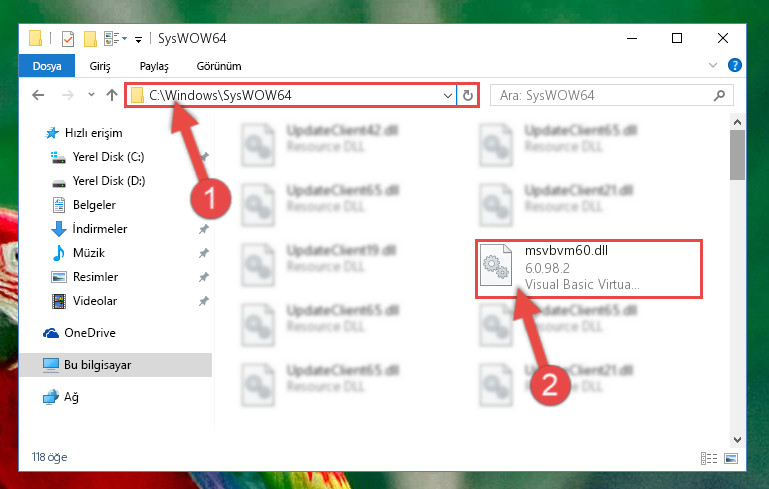769x489 pixels.
Task: Open the Paylaş tab
Action: 154,66
